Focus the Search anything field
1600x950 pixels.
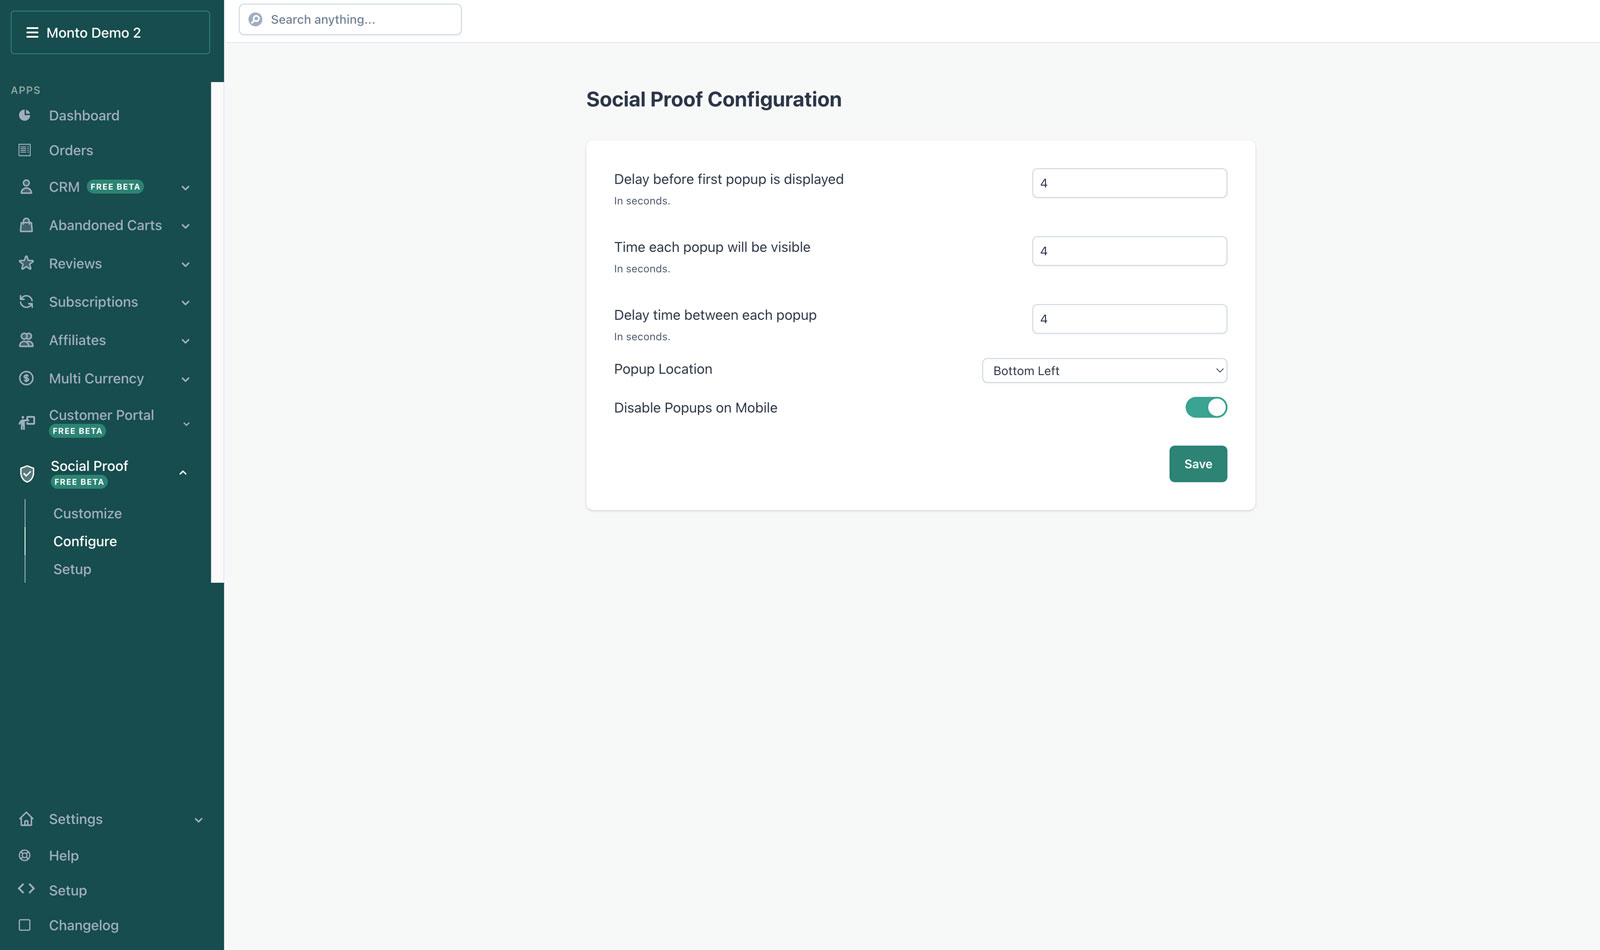(350, 19)
